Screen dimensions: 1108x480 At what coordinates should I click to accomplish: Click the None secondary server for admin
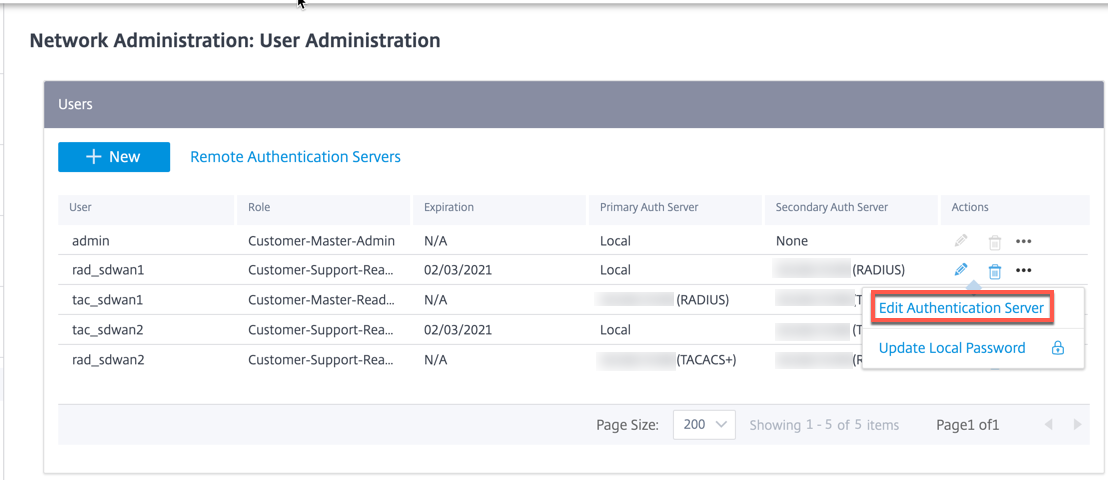pyautogui.click(x=791, y=241)
